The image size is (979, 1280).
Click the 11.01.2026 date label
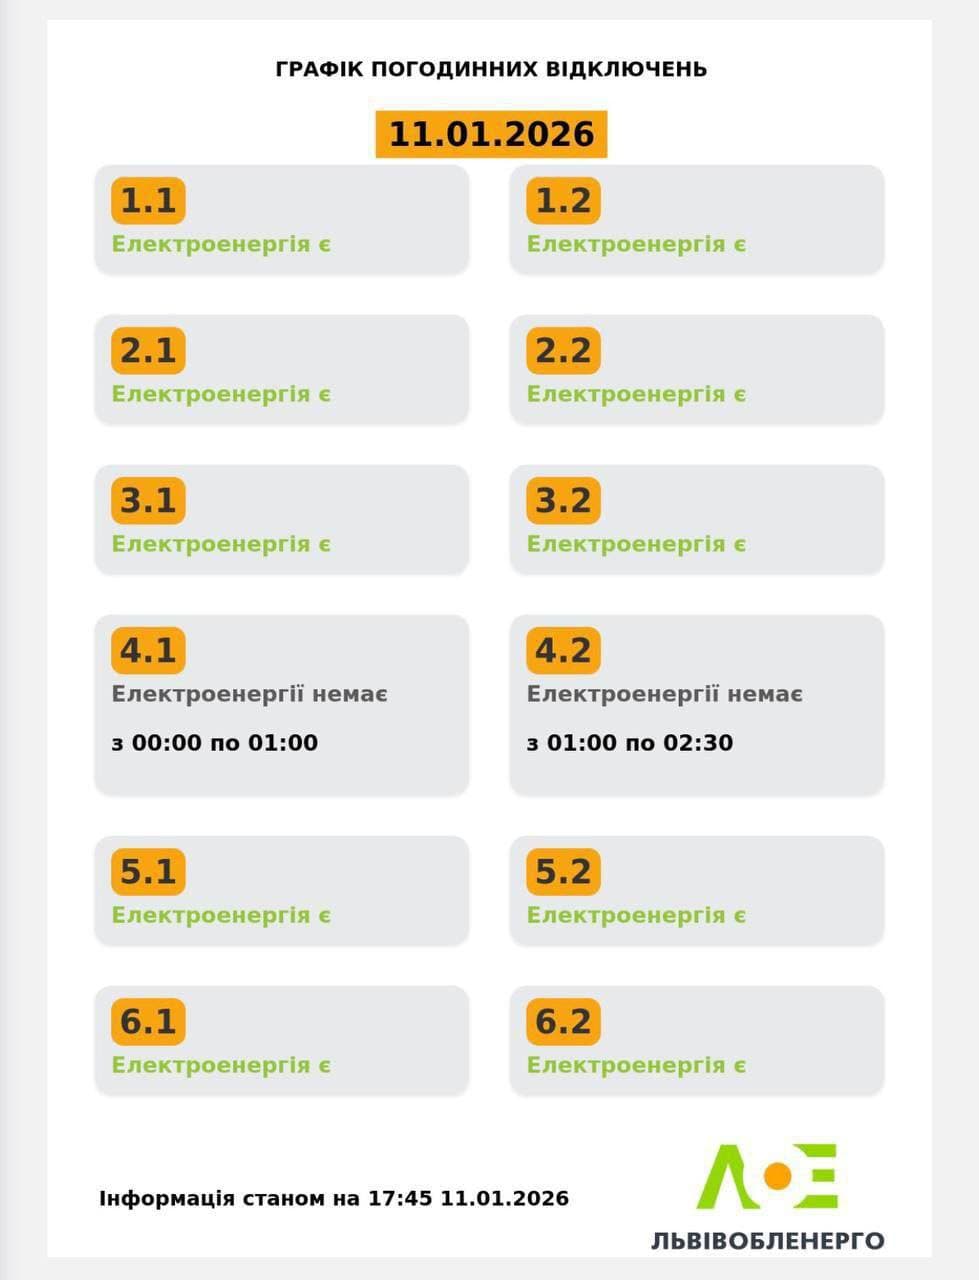(x=491, y=134)
